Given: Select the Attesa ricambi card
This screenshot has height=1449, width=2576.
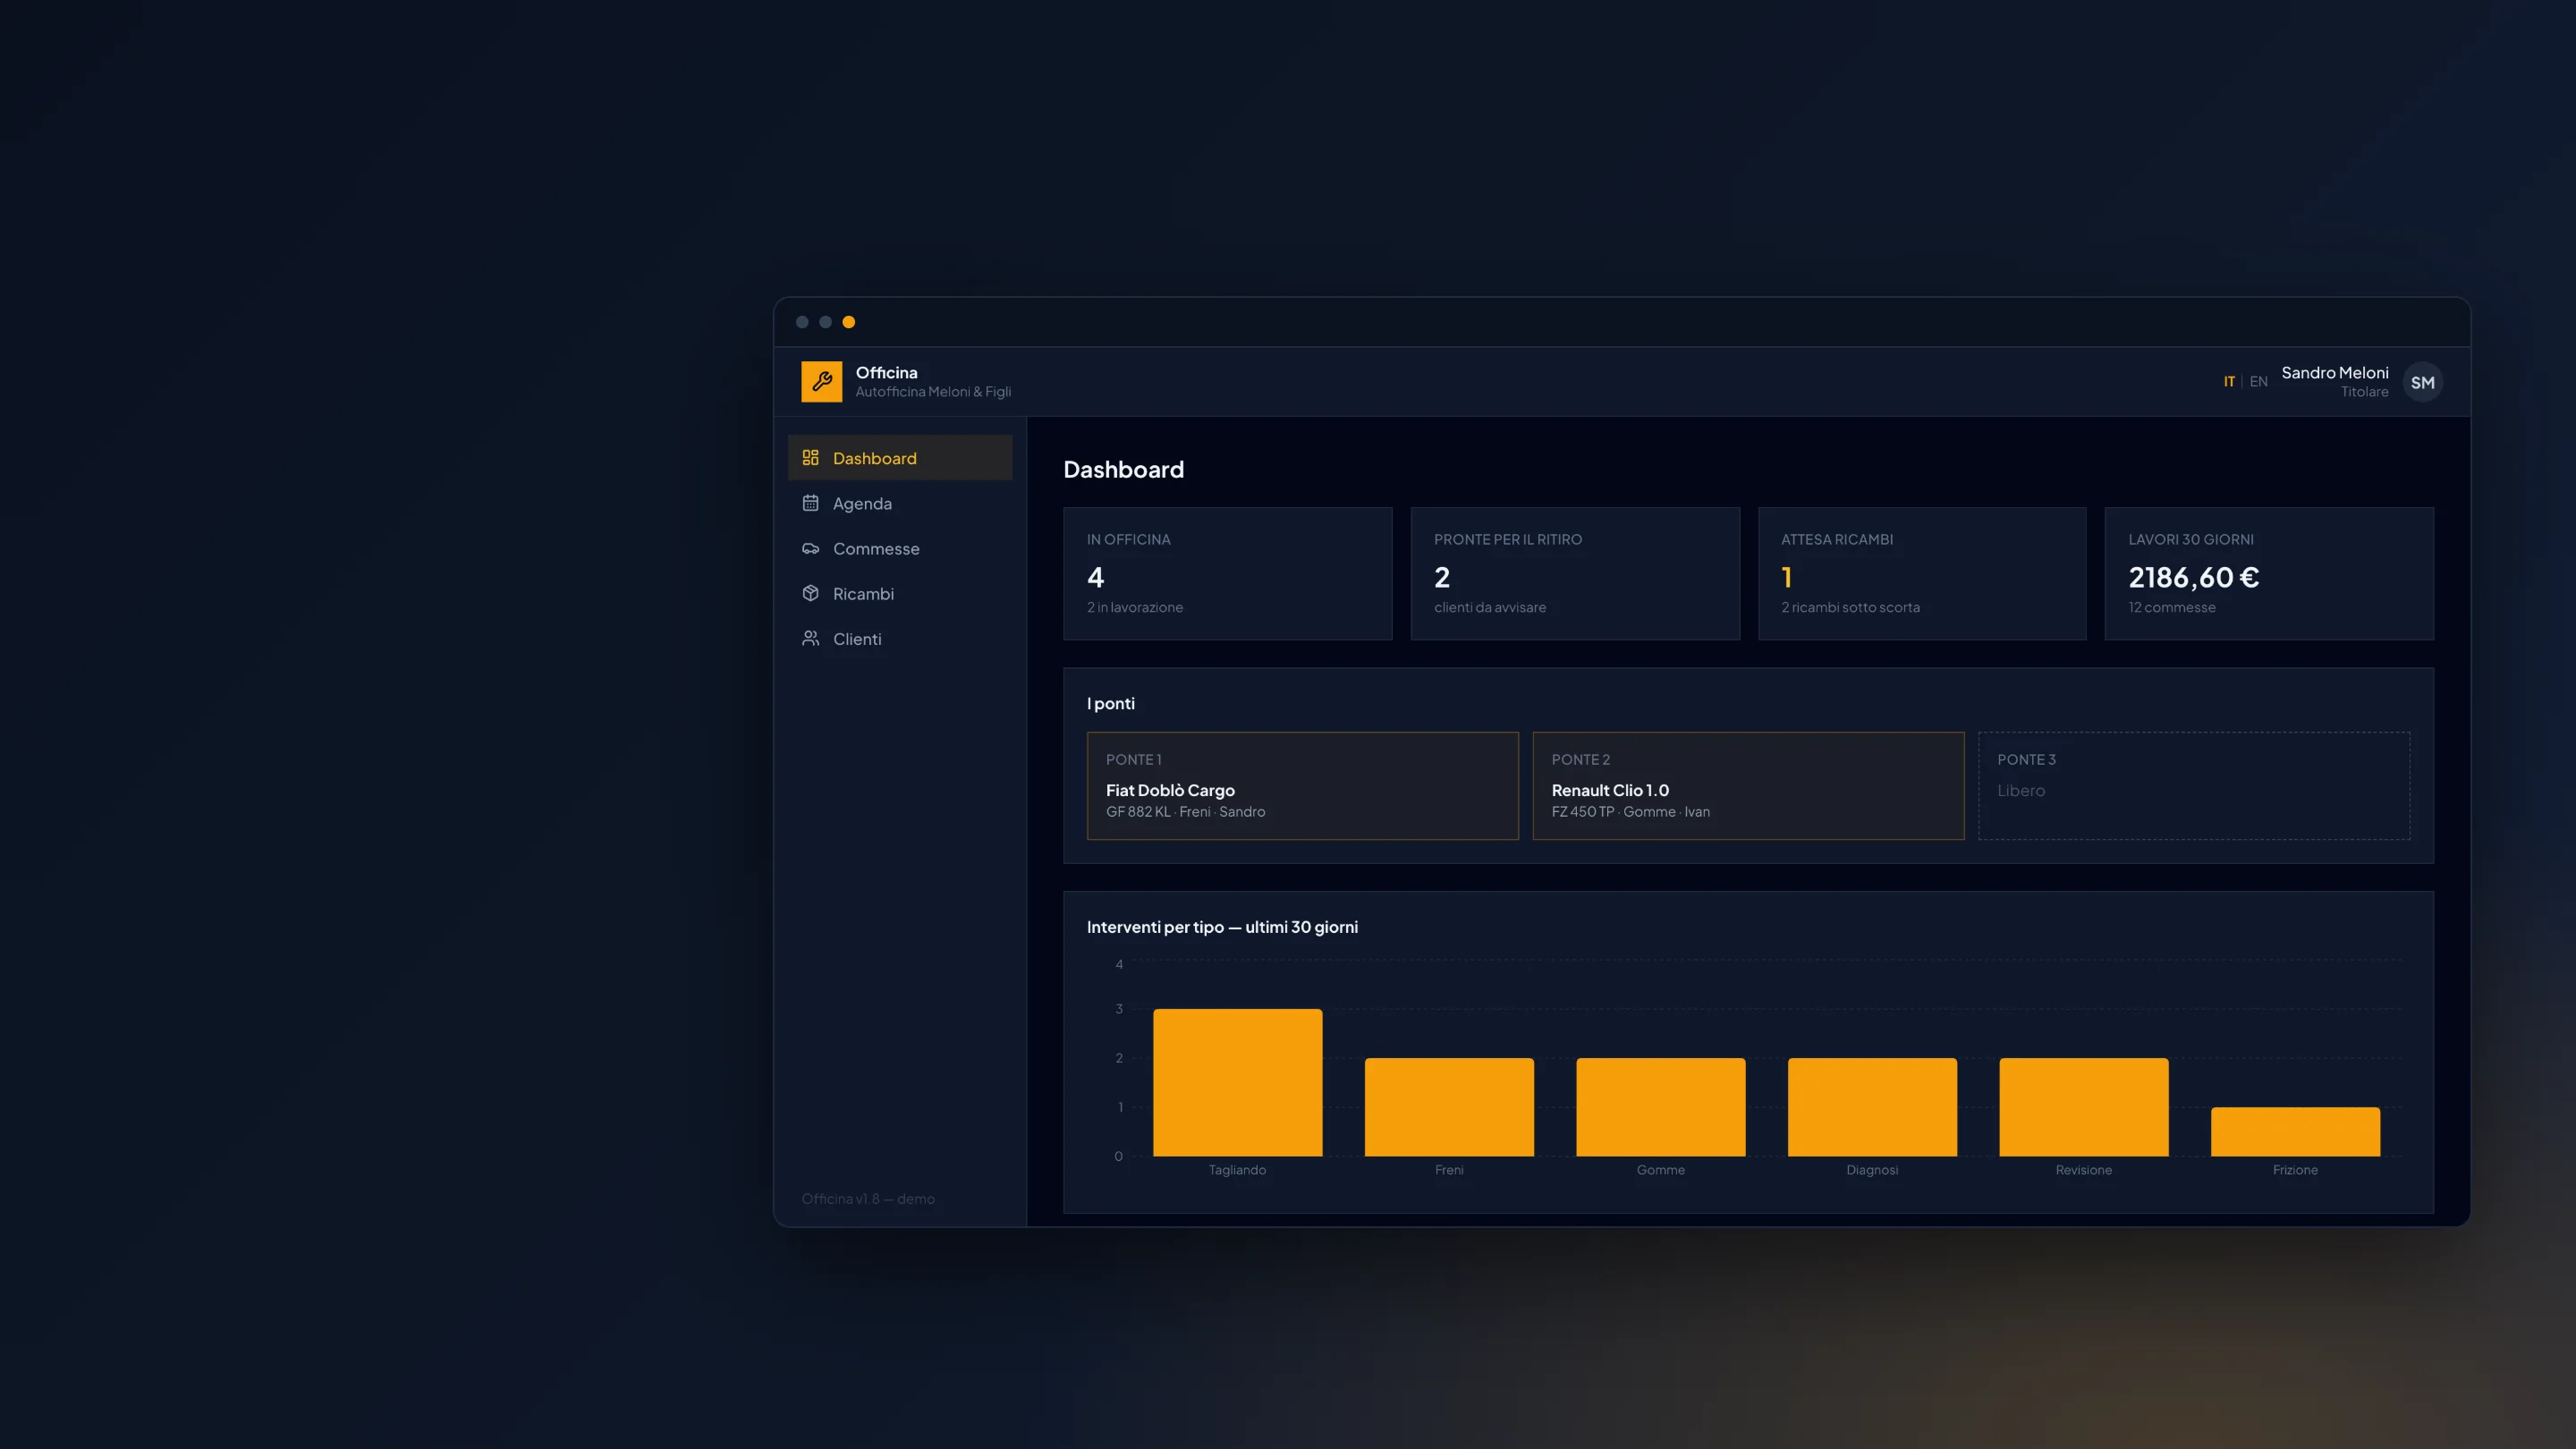Looking at the screenshot, I should pos(1922,573).
